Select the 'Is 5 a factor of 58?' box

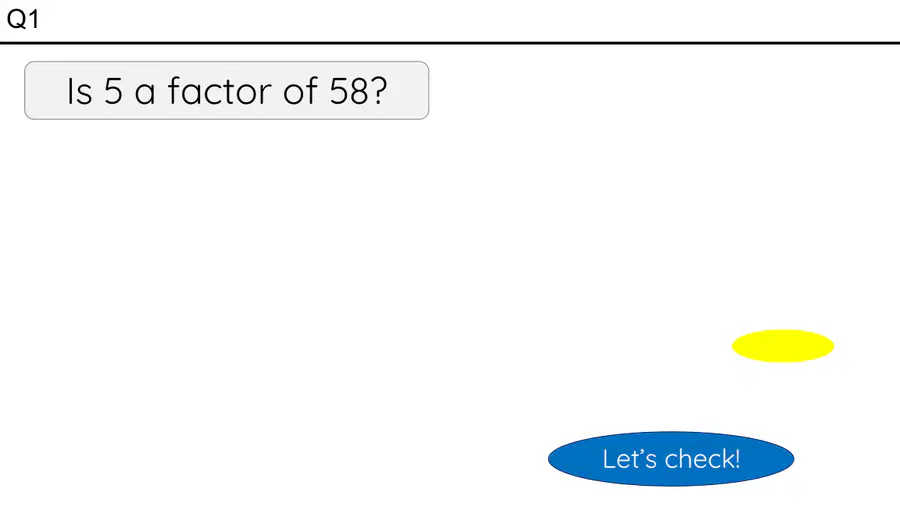[227, 91]
